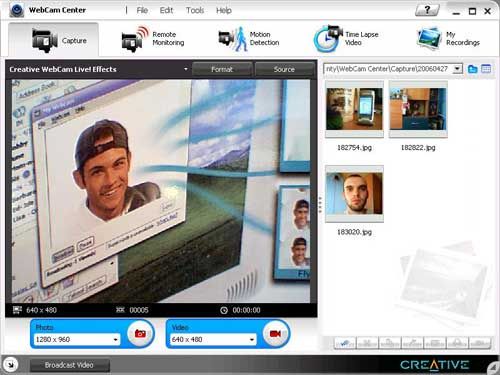Expand the Creative WebCam Live! Effects device dropdown

point(186,69)
